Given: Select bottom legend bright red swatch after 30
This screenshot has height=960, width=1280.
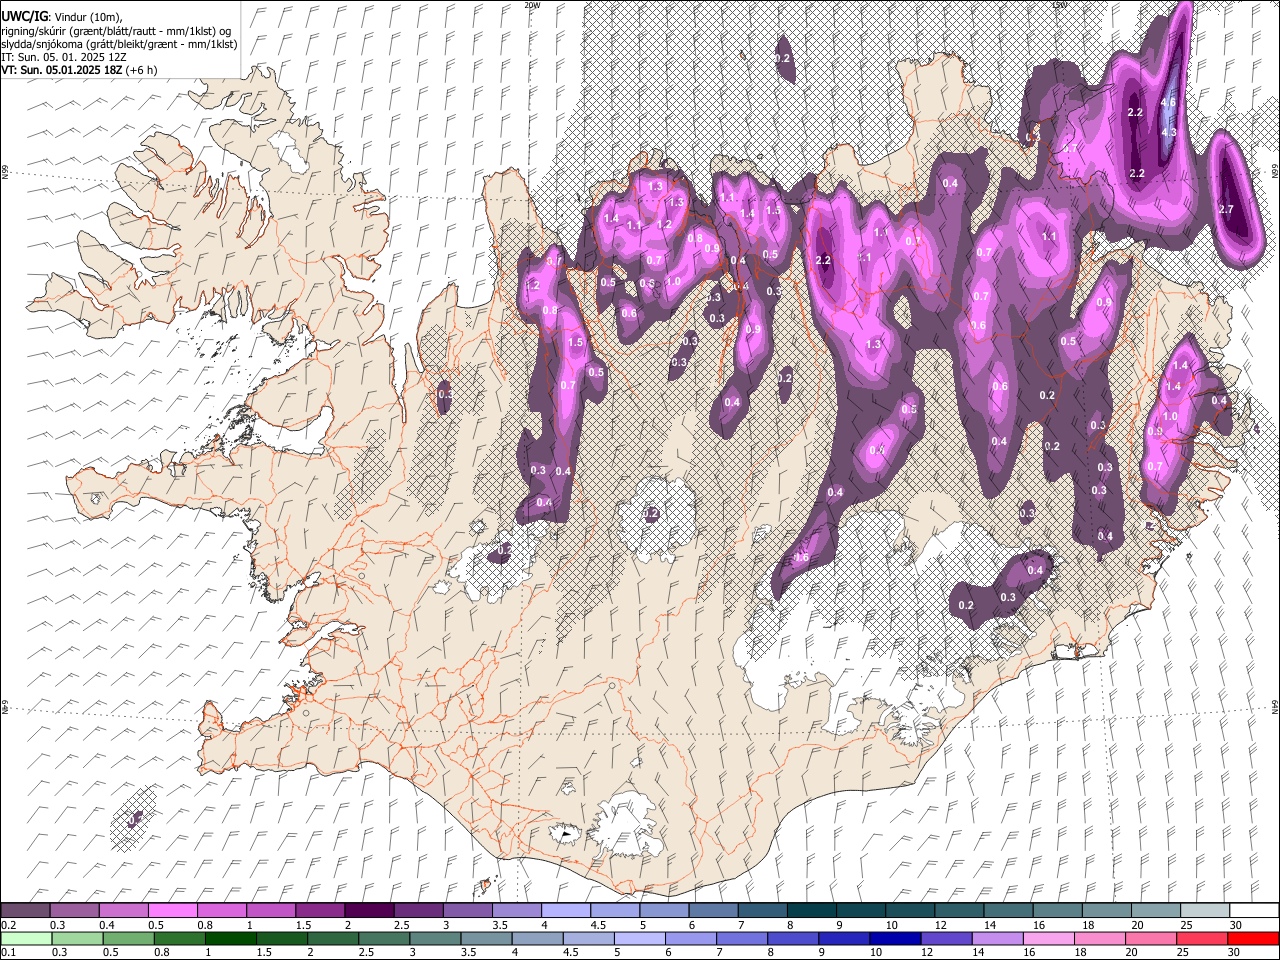Looking at the screenshot, I should [1252, 939].
